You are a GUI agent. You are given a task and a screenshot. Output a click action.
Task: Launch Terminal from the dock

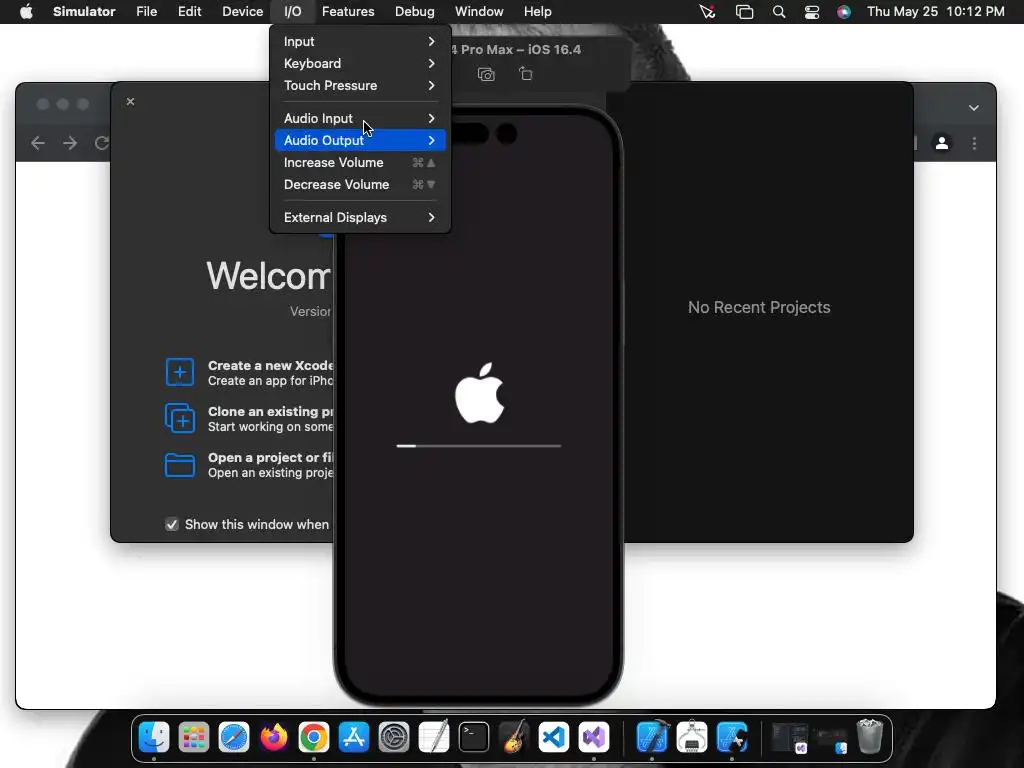473,737
